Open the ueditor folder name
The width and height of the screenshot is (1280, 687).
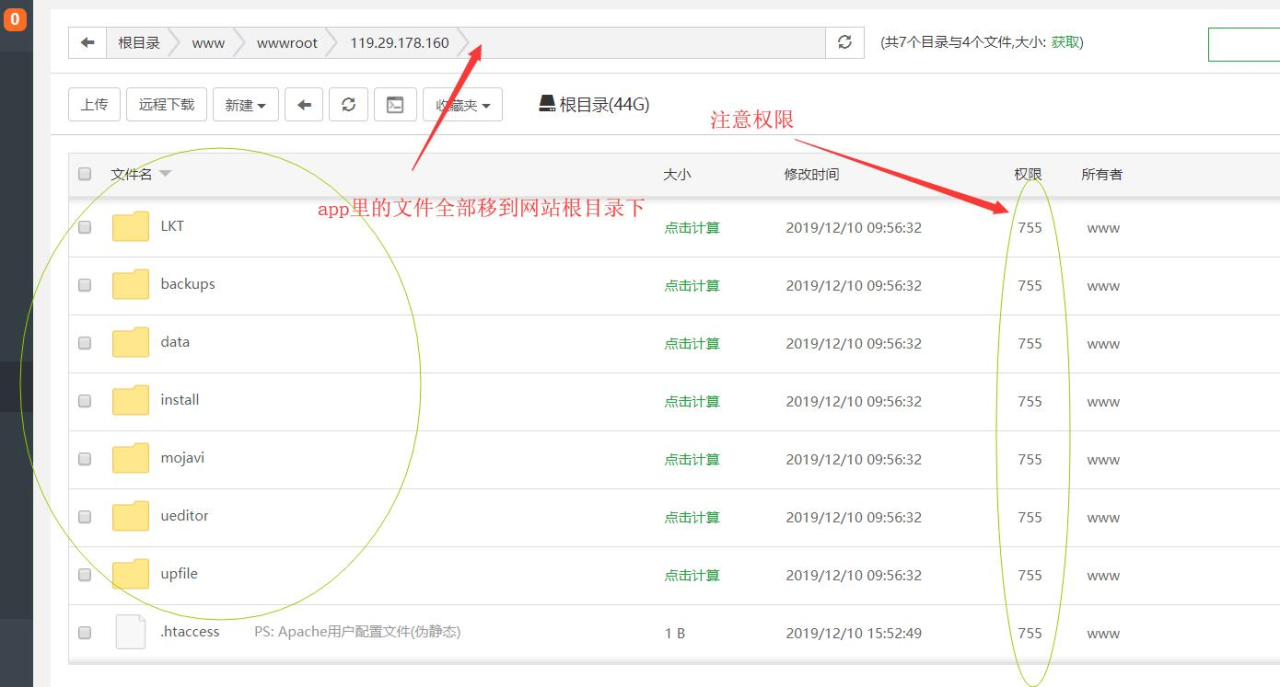(184, 516)
